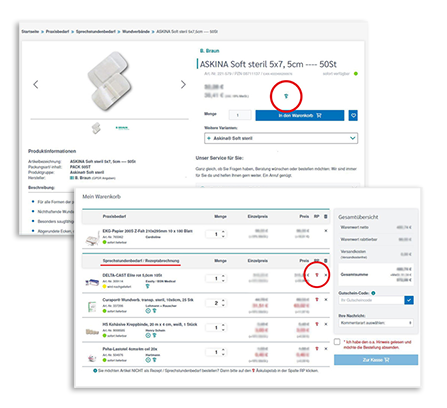Click the teal Aesculapian staff icon beside the ASKINA price
The image size is (447, 408).
coord(286,96)
